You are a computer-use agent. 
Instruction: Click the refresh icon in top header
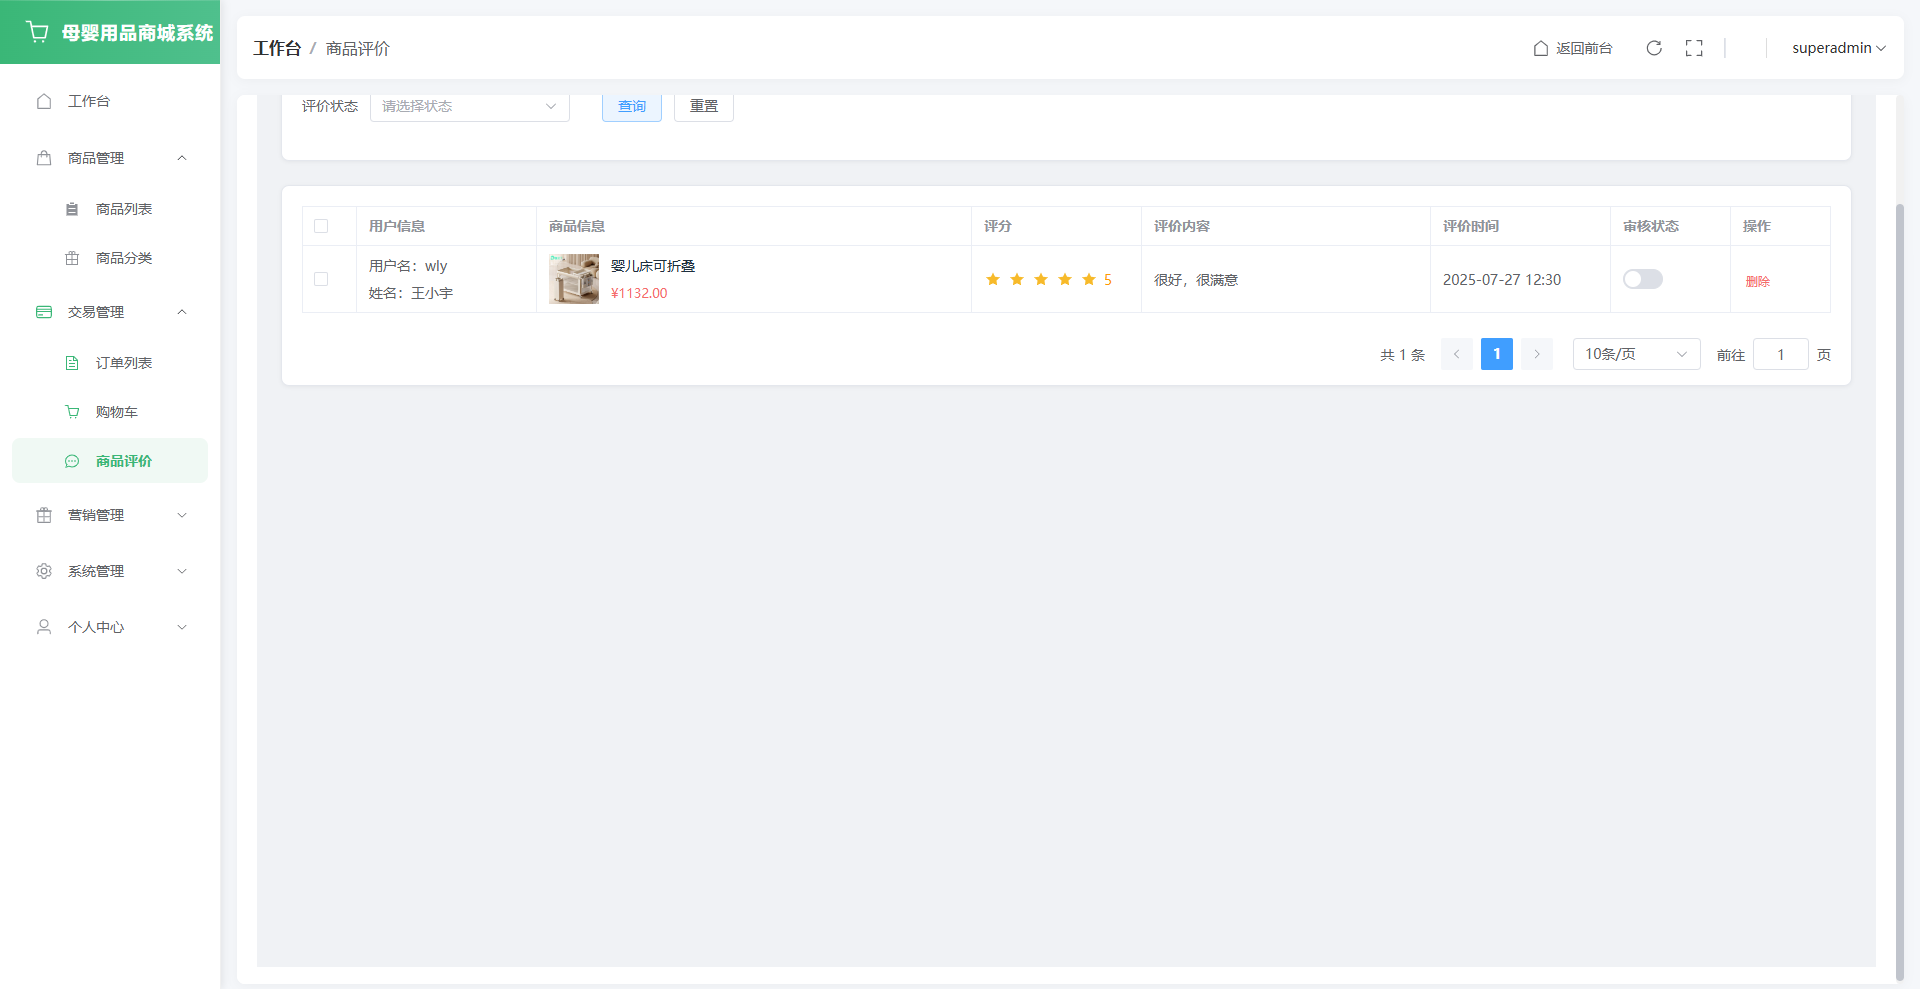click(1654, 48)
